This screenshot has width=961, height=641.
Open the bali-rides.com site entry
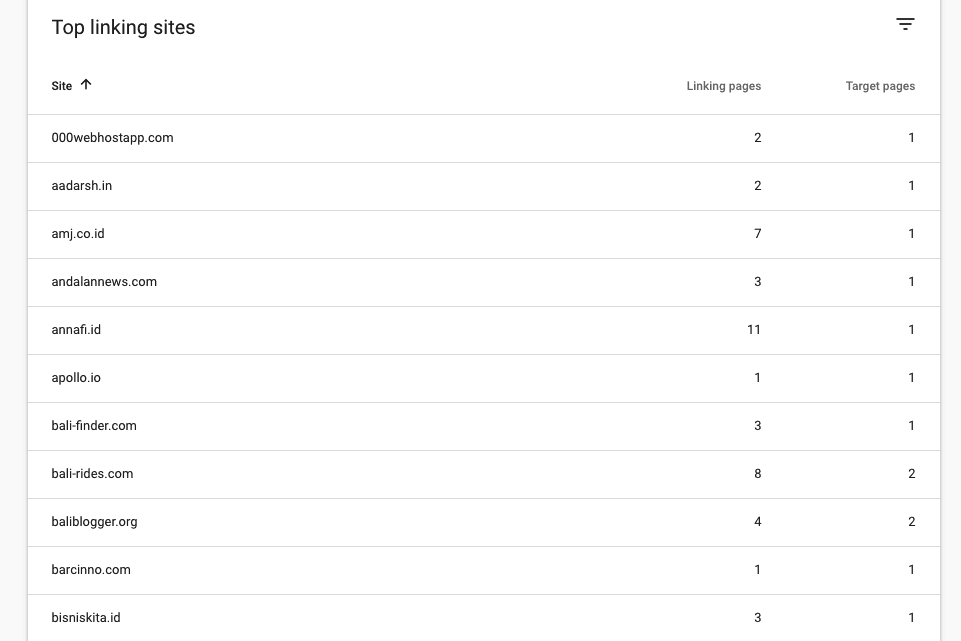(x=92, y=474)
